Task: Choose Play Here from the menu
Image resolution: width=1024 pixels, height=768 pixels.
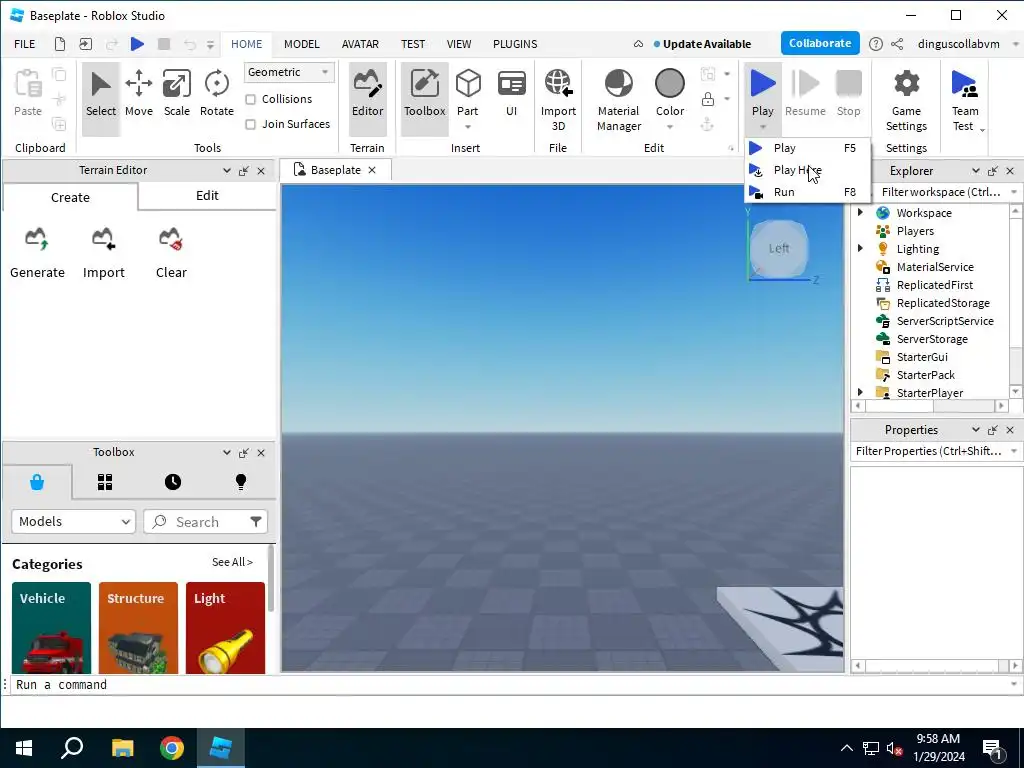Action: pos(807,170)
